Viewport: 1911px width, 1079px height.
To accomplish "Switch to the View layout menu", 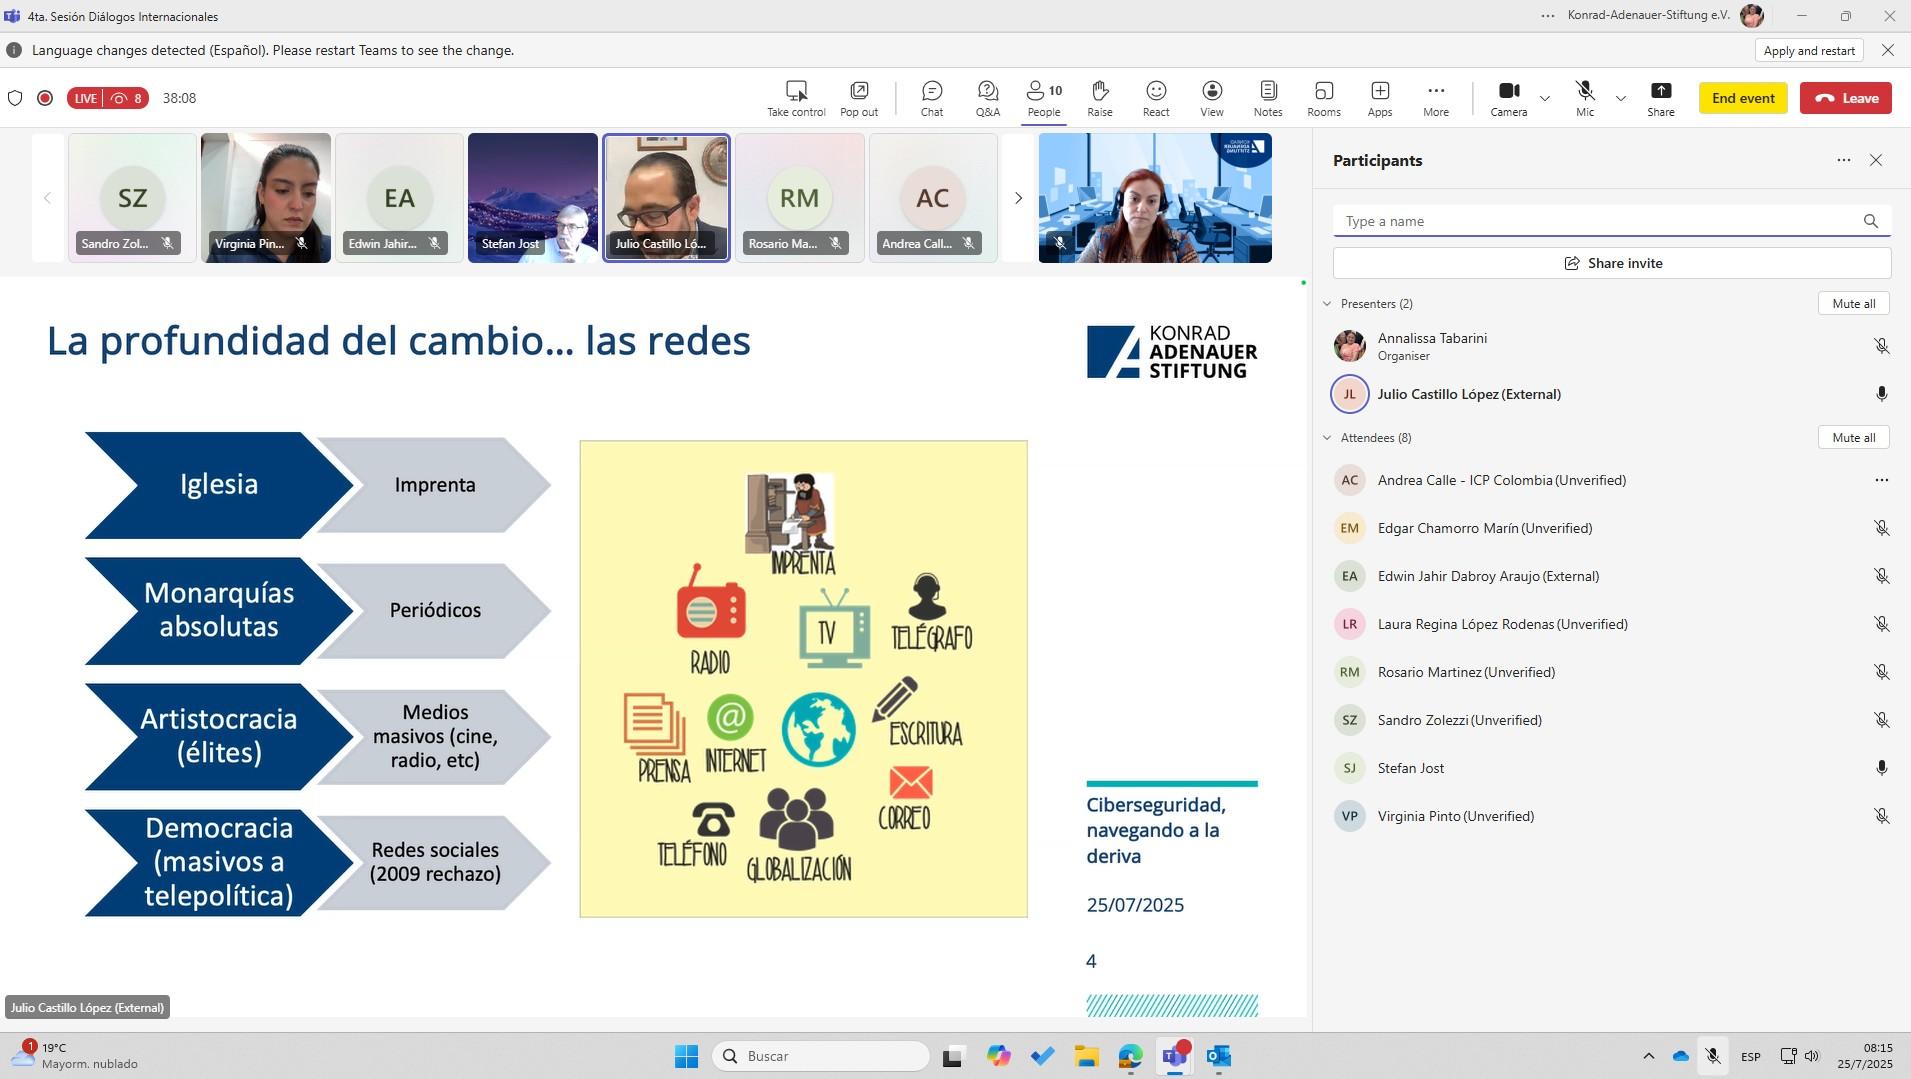I will pyautogui.click(x=1211, y=98).
